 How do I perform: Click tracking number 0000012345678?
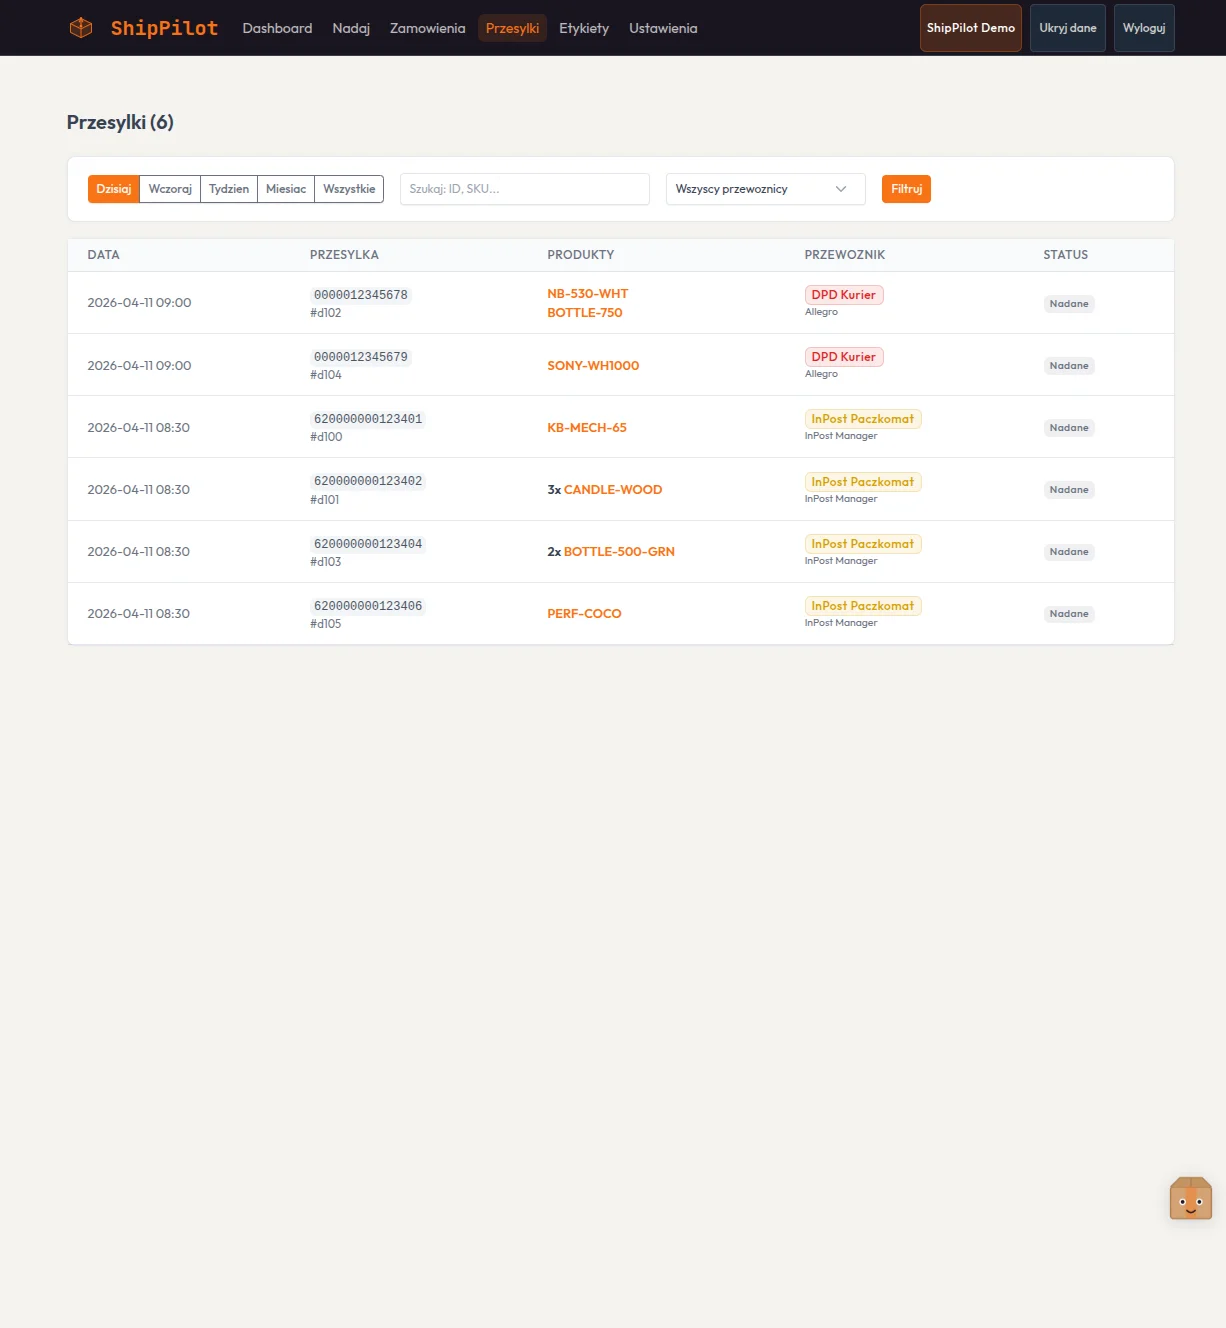tap(361, 295)
